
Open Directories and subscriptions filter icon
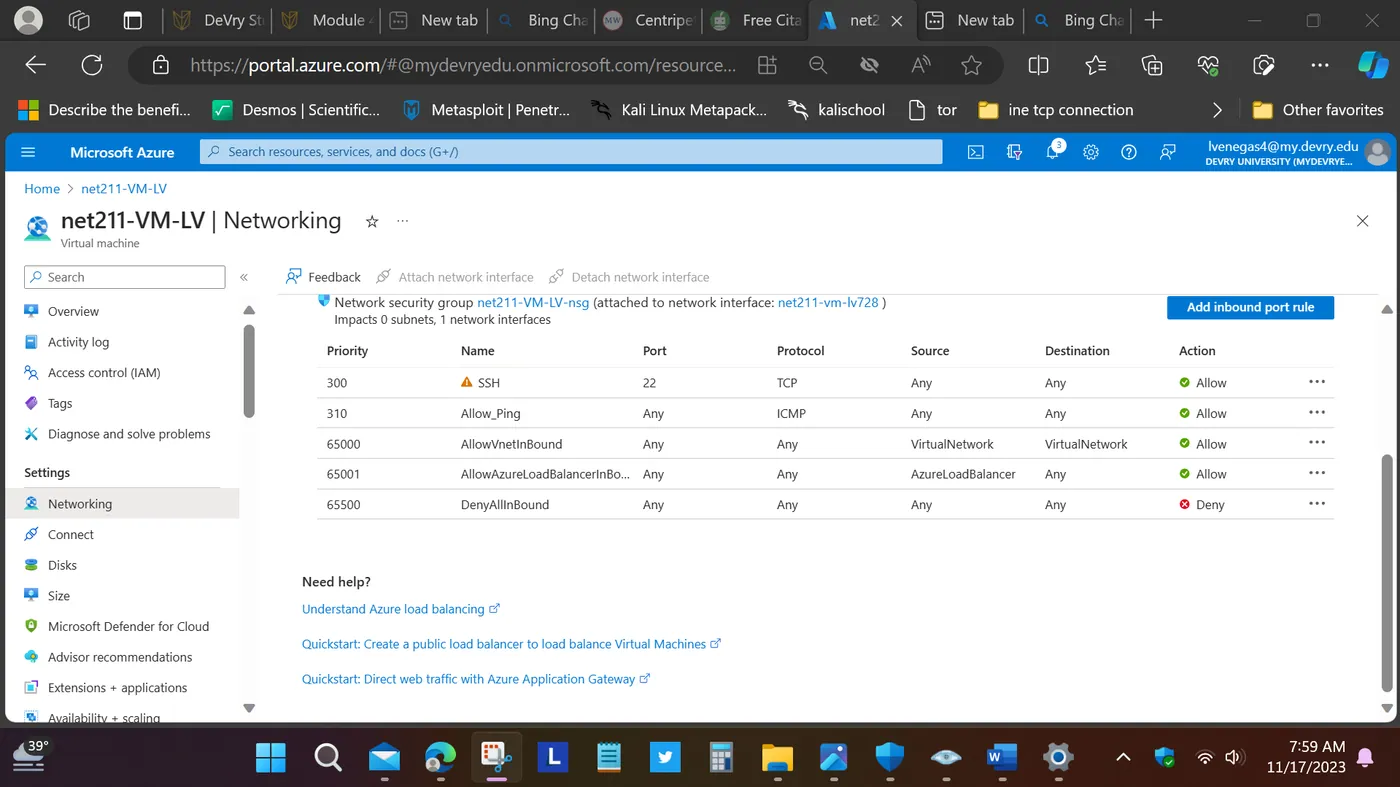pos(1014,152)
